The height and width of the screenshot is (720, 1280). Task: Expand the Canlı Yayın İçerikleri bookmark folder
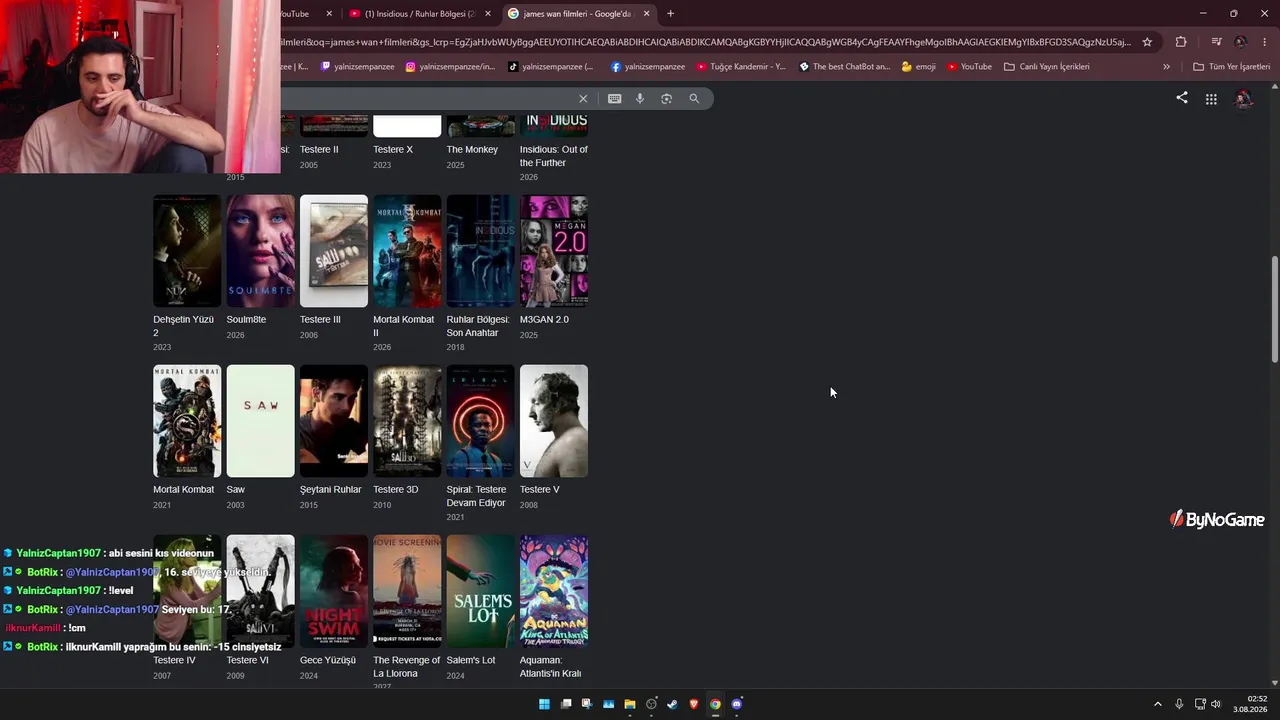pos(1047,67)
